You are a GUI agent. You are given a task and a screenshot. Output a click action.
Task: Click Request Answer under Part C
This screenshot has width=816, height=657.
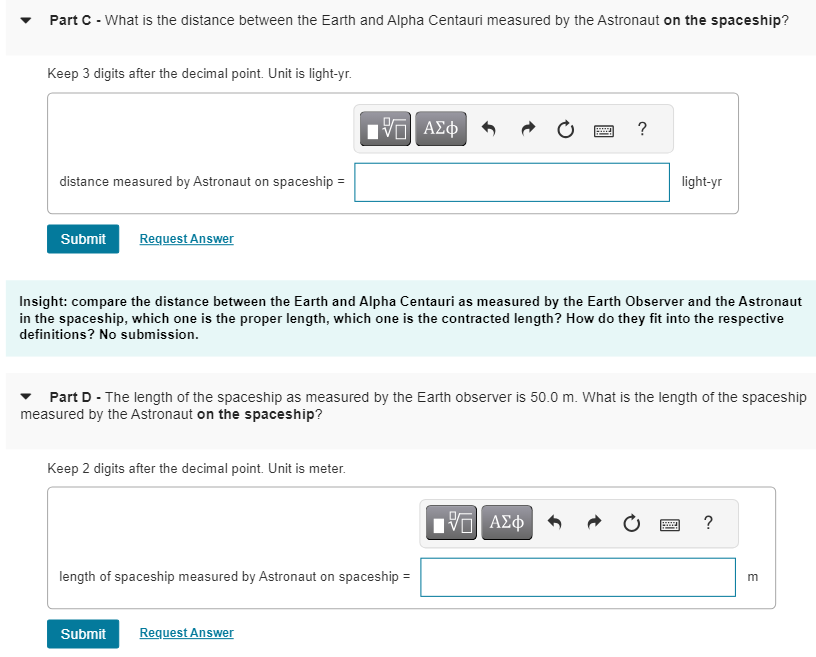(186, 238)
